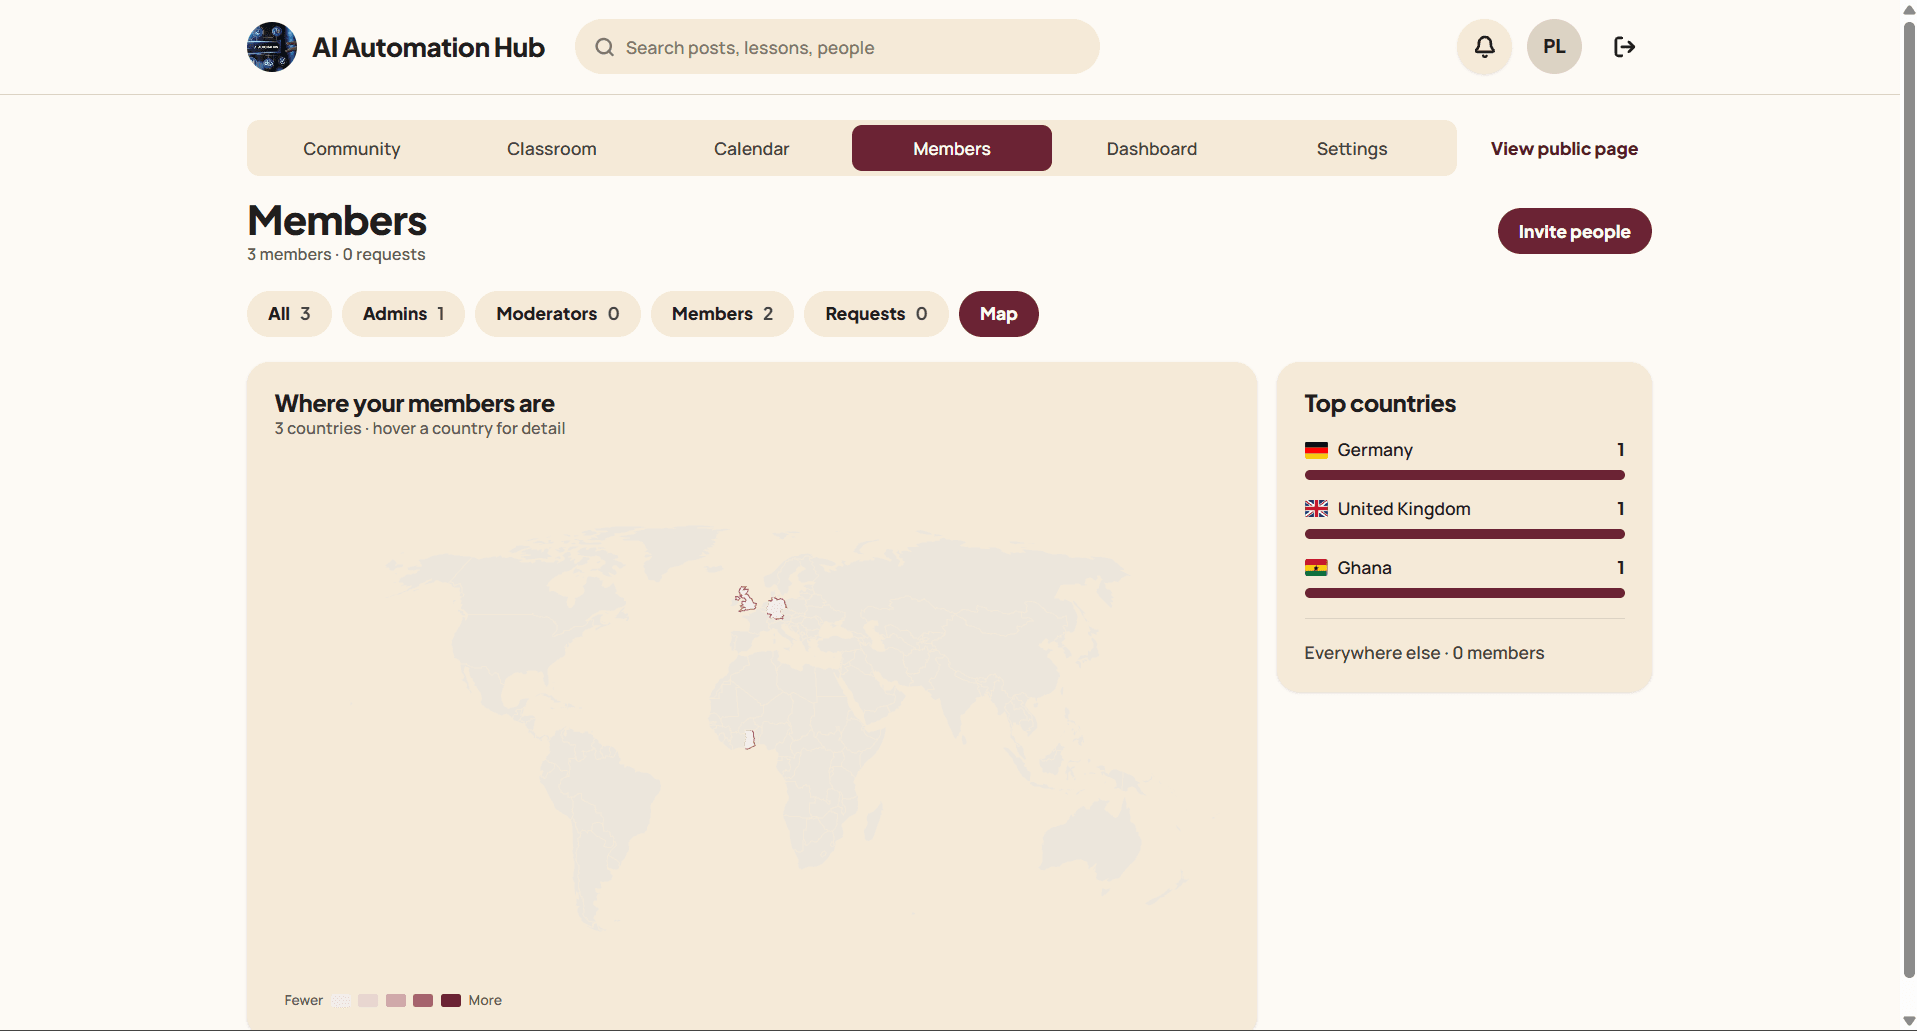Open the PL profile avatar
Image resolution: width=1917 pixels, height=1031 pixels.
(x=1554, y=47)
